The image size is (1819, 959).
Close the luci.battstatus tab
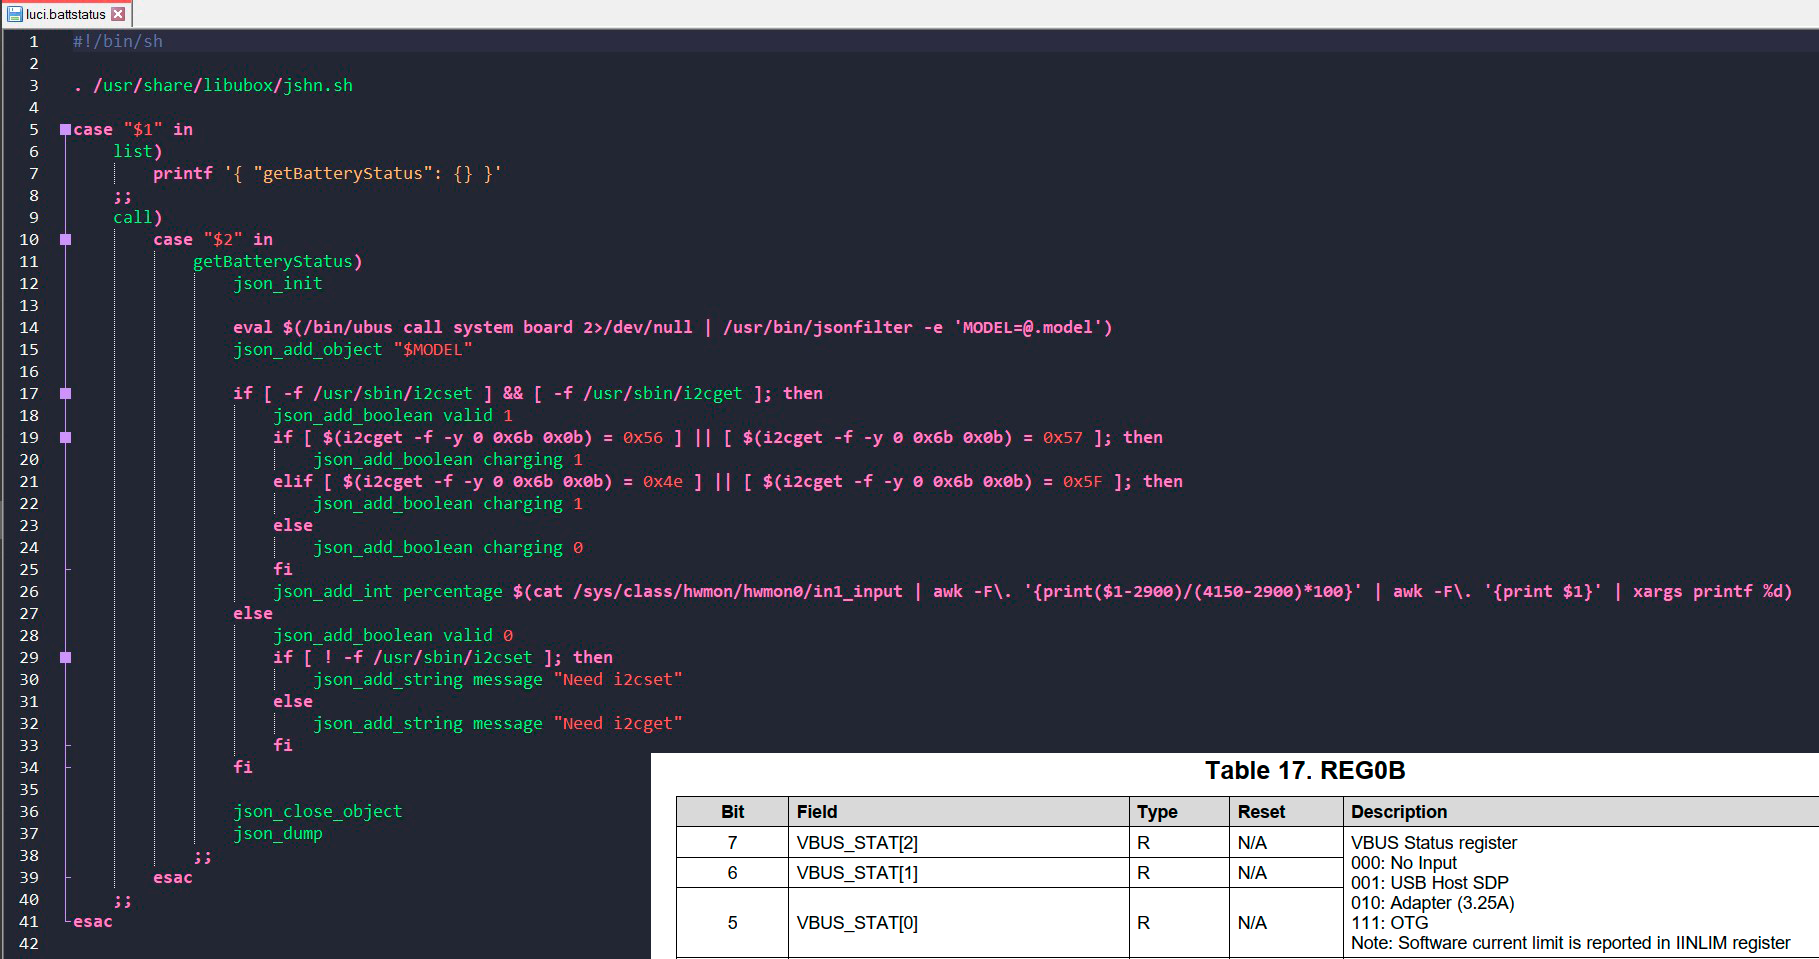click(x=118, y=14)
